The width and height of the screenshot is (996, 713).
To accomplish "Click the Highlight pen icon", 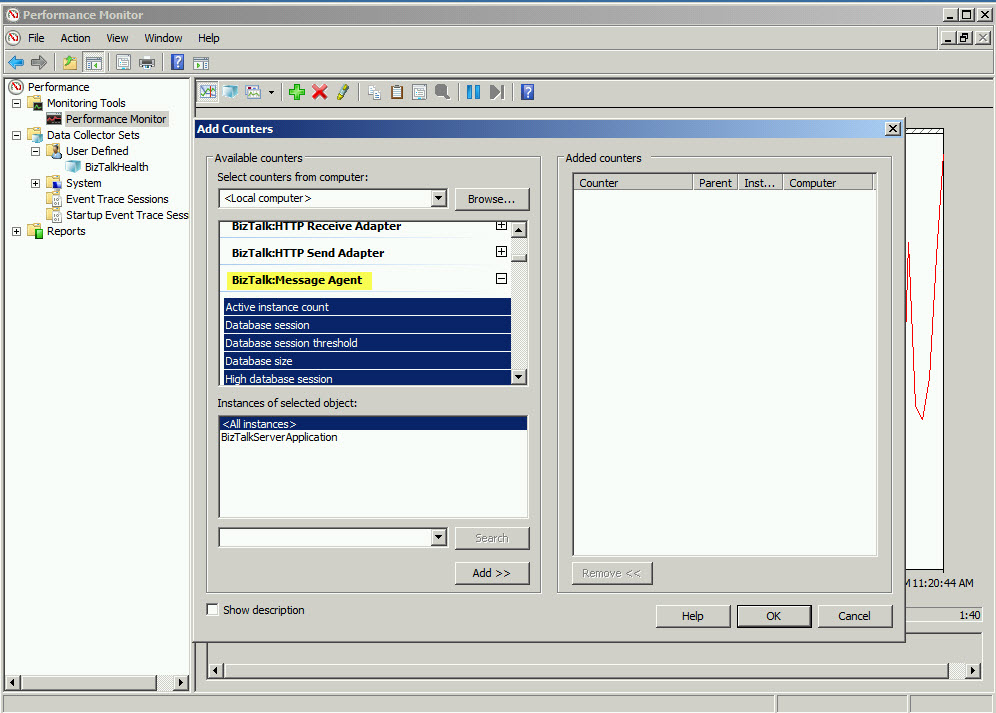I will tap(343, 92).
